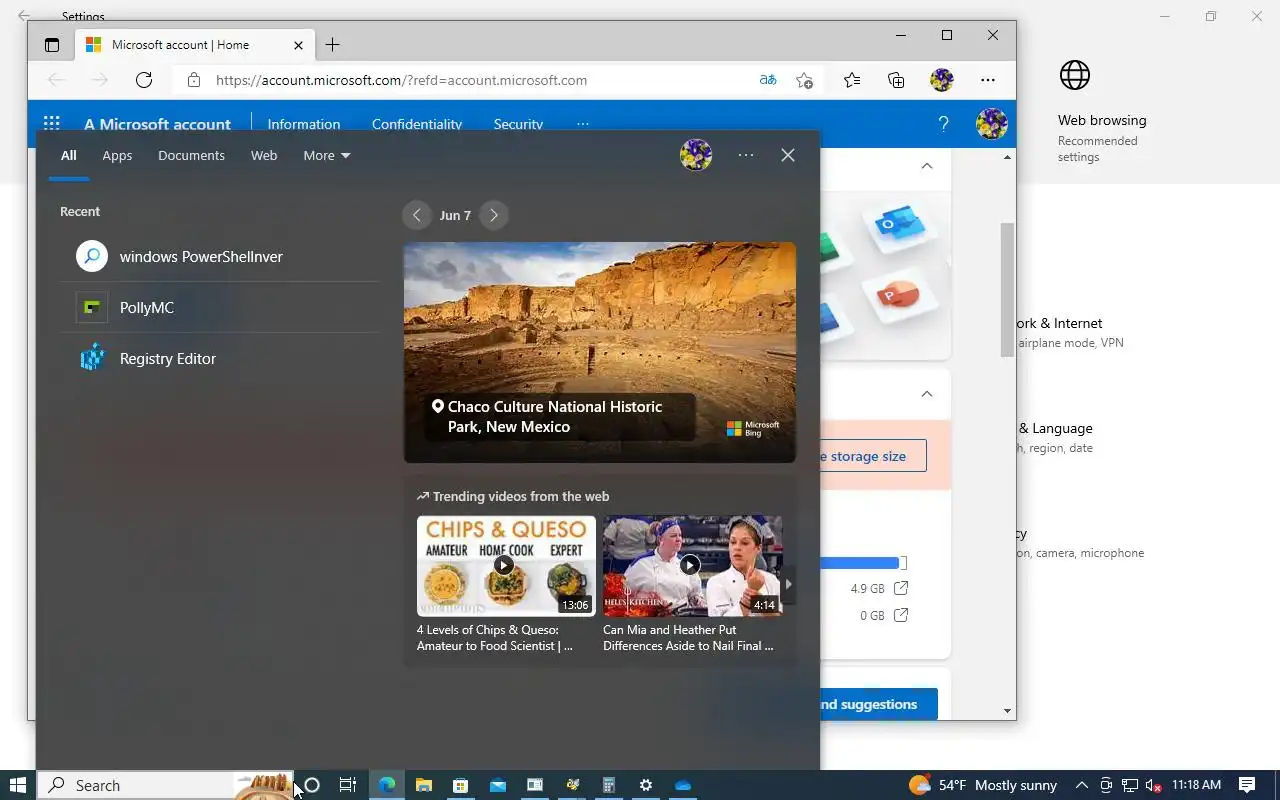Open the Edge Favorites list
Viewport: 1280px width, 800px height.
[852, 80]
